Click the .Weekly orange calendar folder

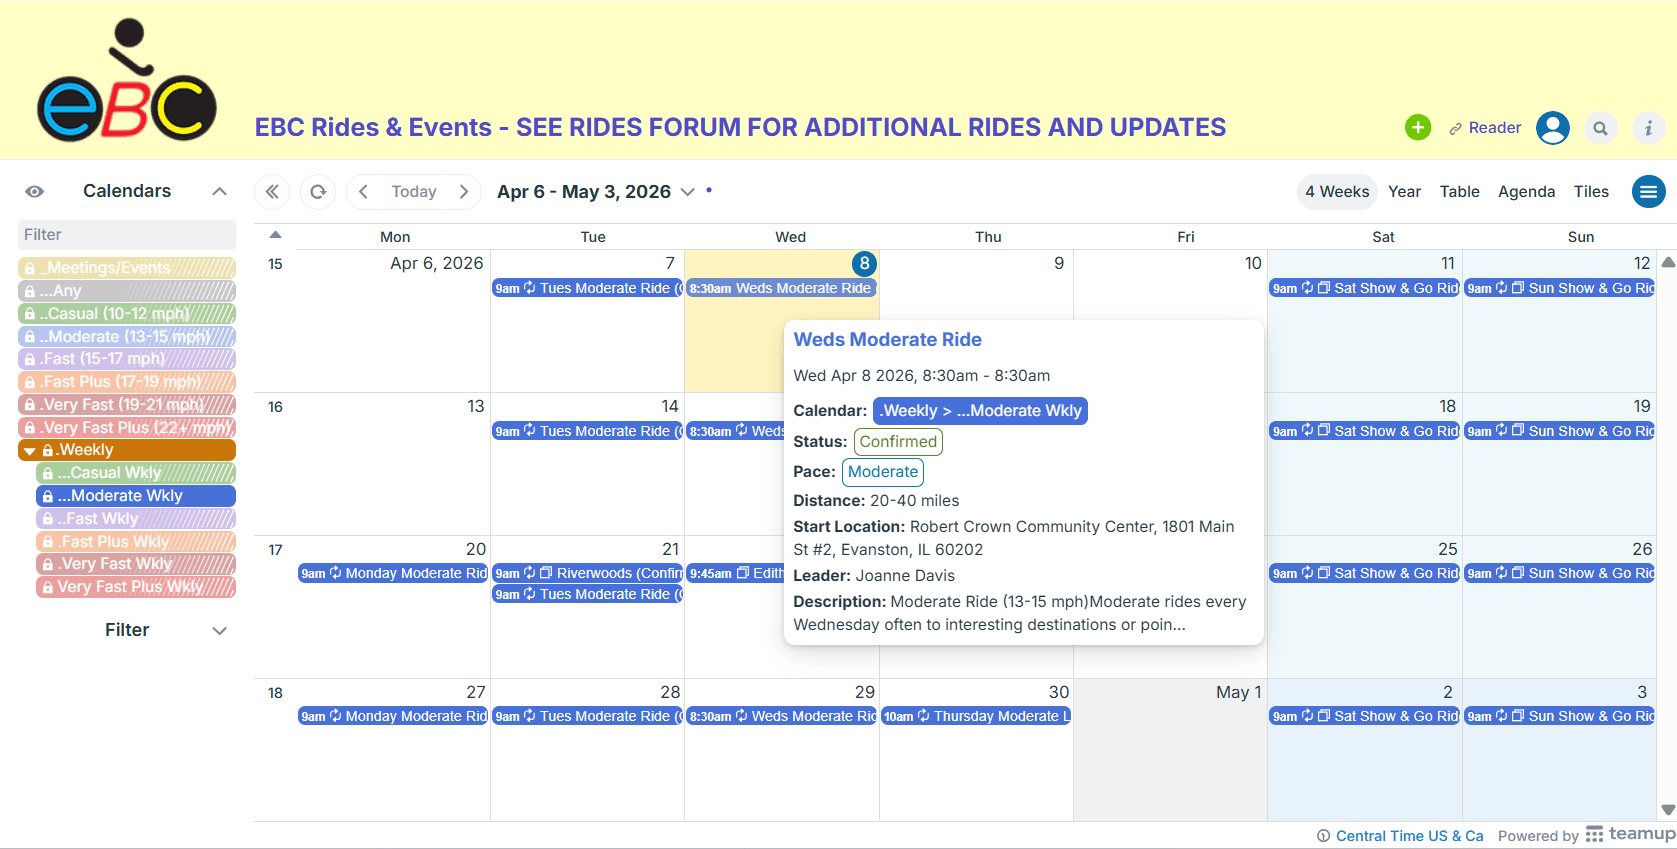(x=127, y=450)
